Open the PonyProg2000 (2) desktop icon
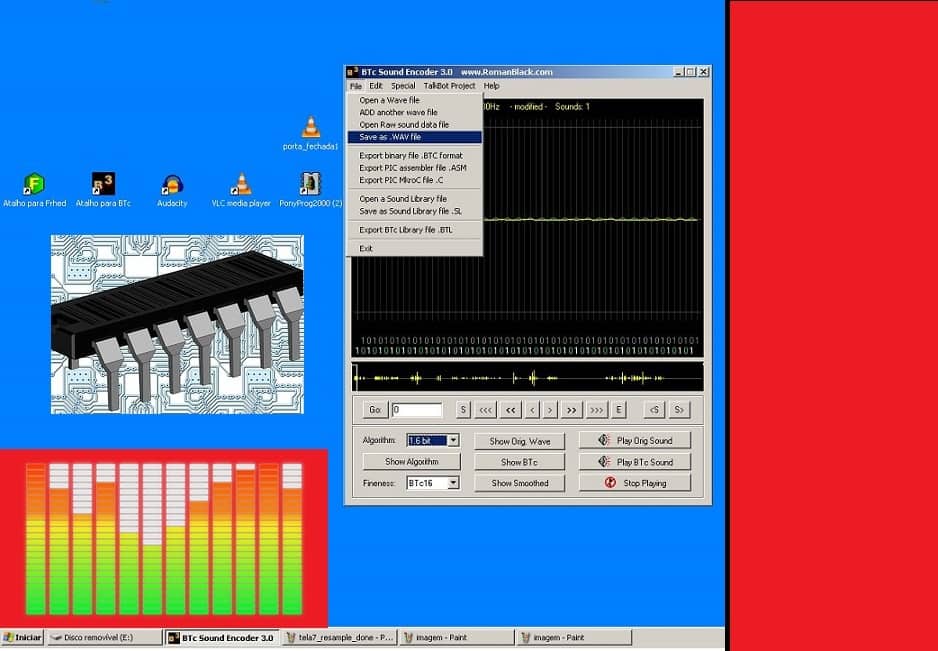938x651 pixels. (310, 184)
